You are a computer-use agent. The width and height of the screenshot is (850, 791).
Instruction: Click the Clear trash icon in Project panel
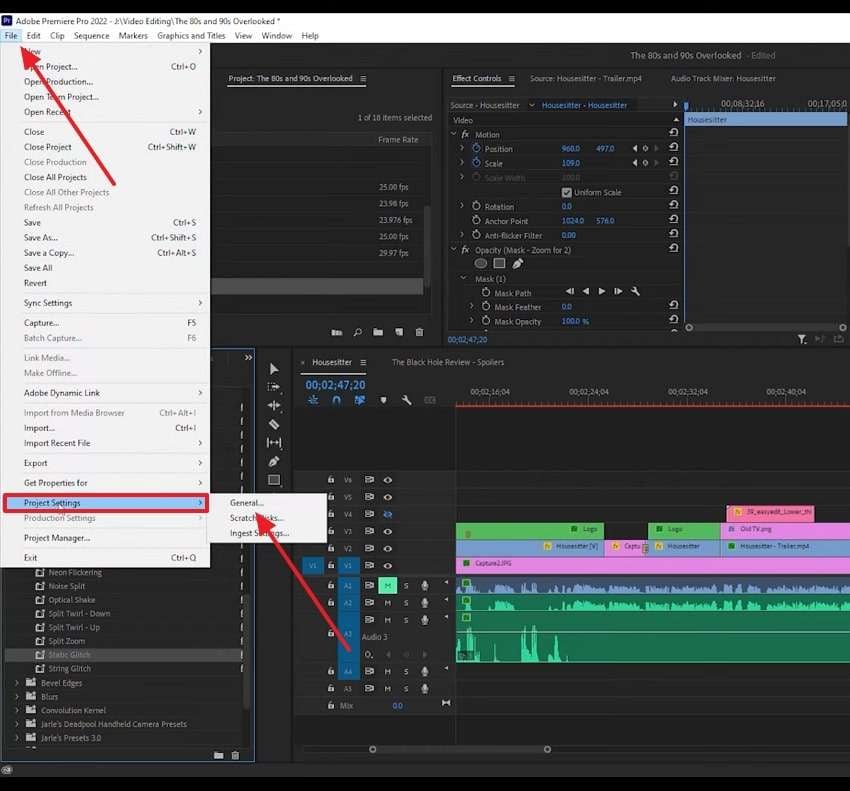[x=419, y=332]
